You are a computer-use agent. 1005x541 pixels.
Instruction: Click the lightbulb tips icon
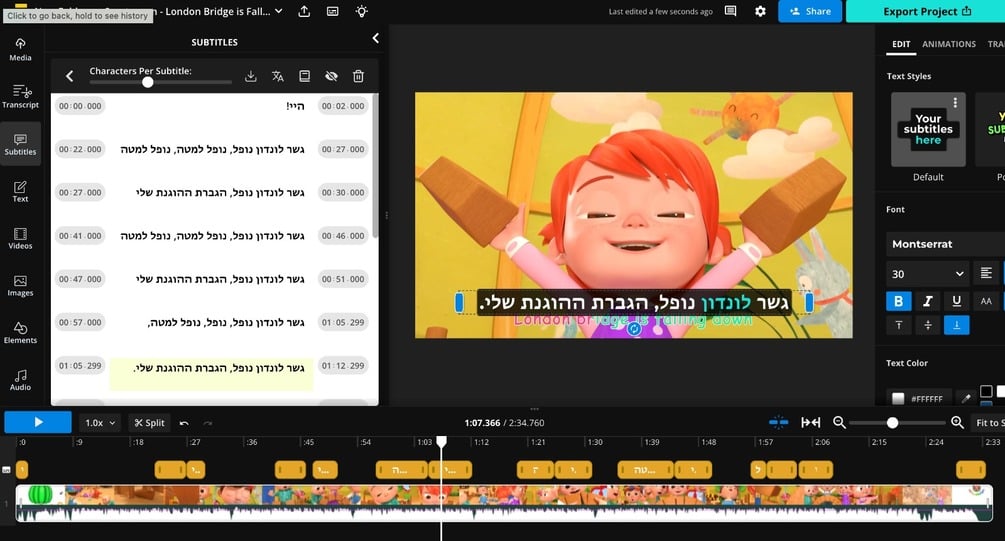pyautogui.click(x=361, y=12)
